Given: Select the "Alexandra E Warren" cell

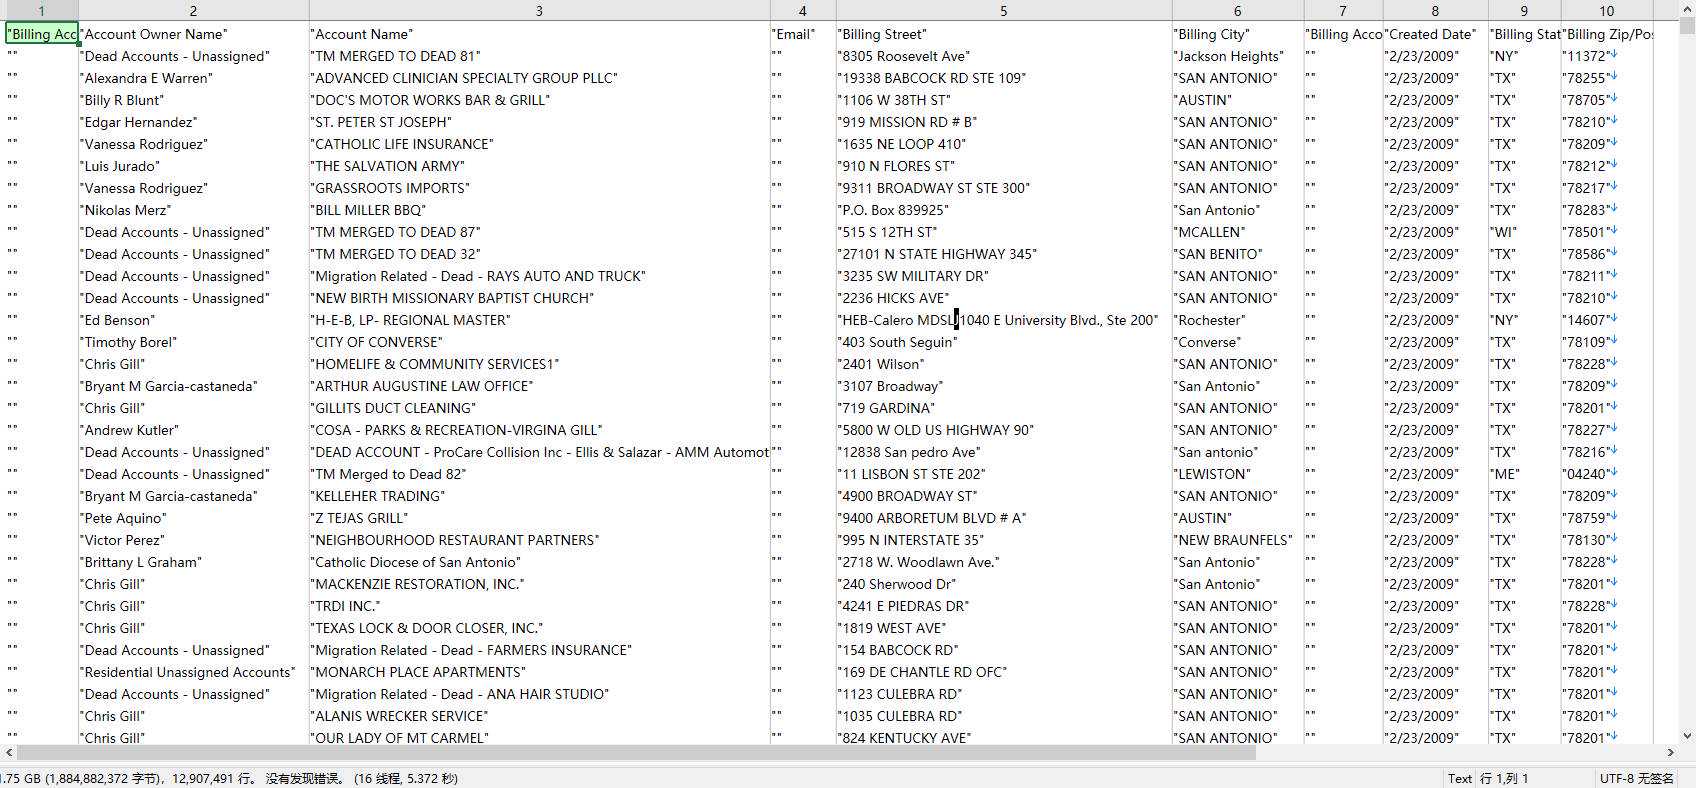Looking at the screenshot, I should pyautogui.click(x=193, y=78).
